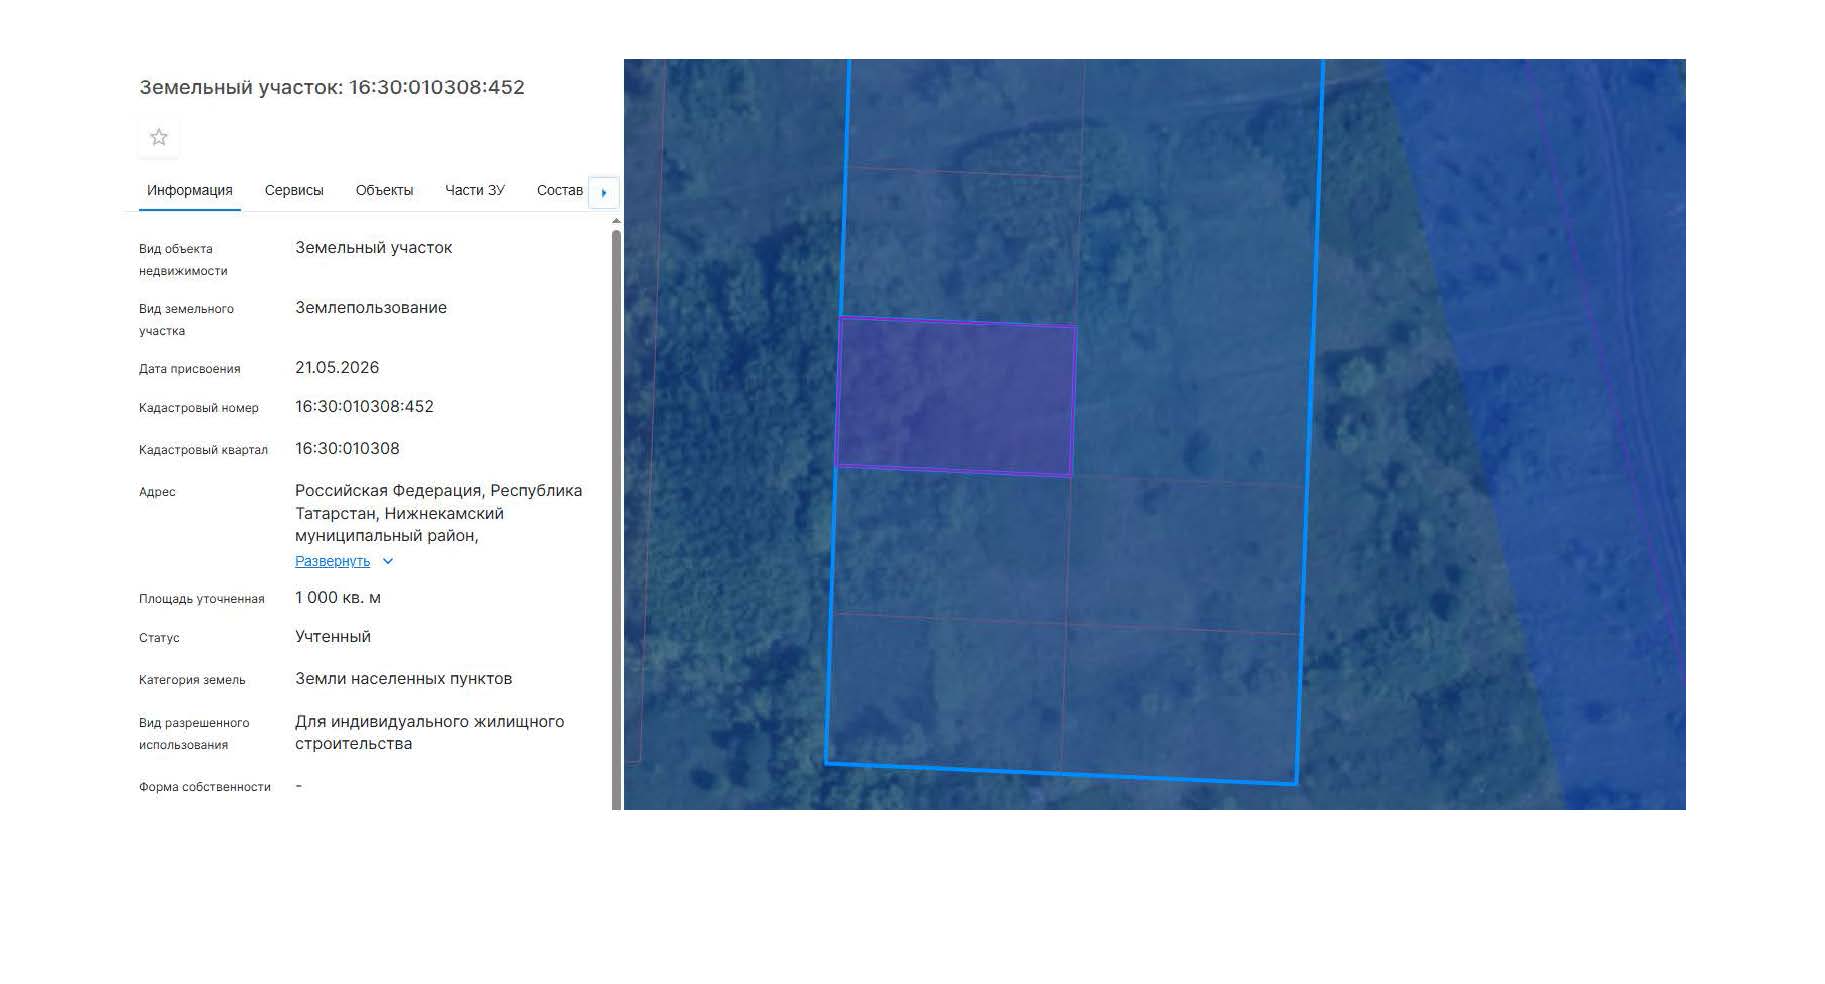The height and width of the screenshot is (984, 1825).
Task: Open the Части ЗУ tab
Action: click(475, 190)
